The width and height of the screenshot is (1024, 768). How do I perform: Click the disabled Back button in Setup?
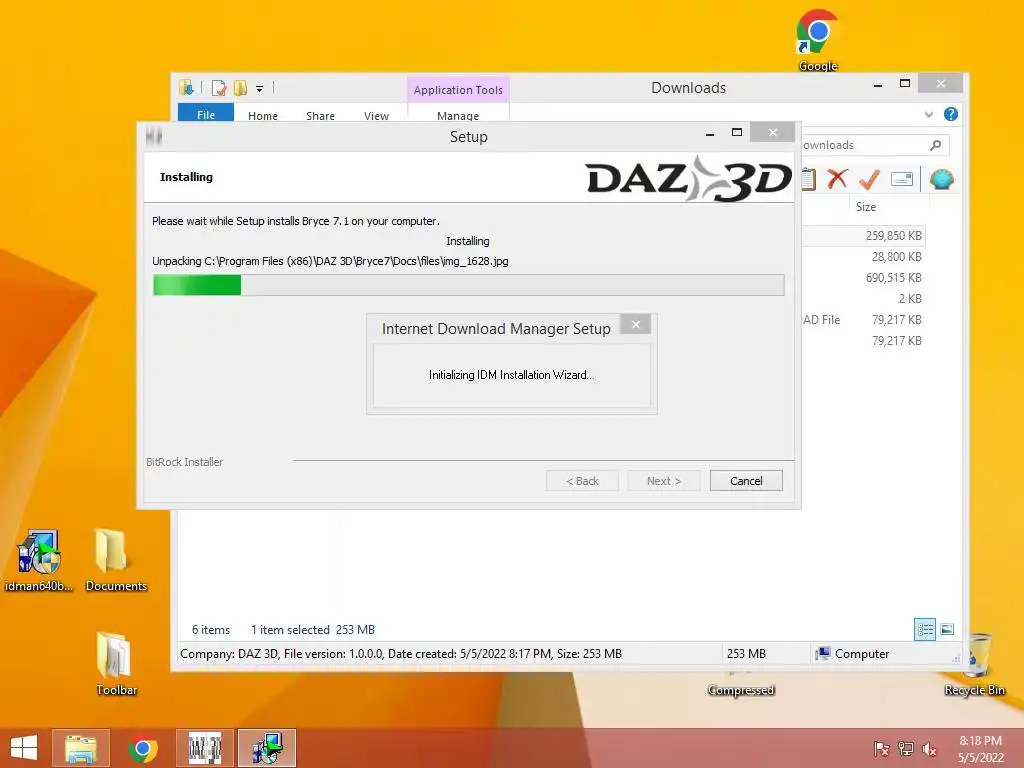pyautogui.click(x=583, y=481)
